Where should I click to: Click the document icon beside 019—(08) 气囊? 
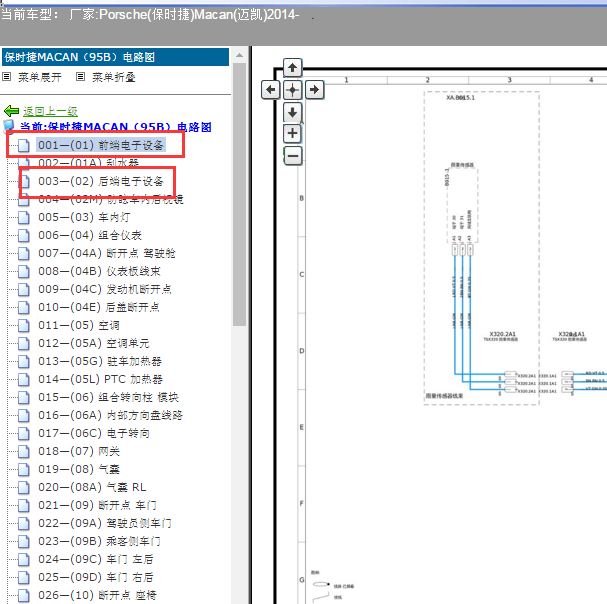click(x=24, y=470)
